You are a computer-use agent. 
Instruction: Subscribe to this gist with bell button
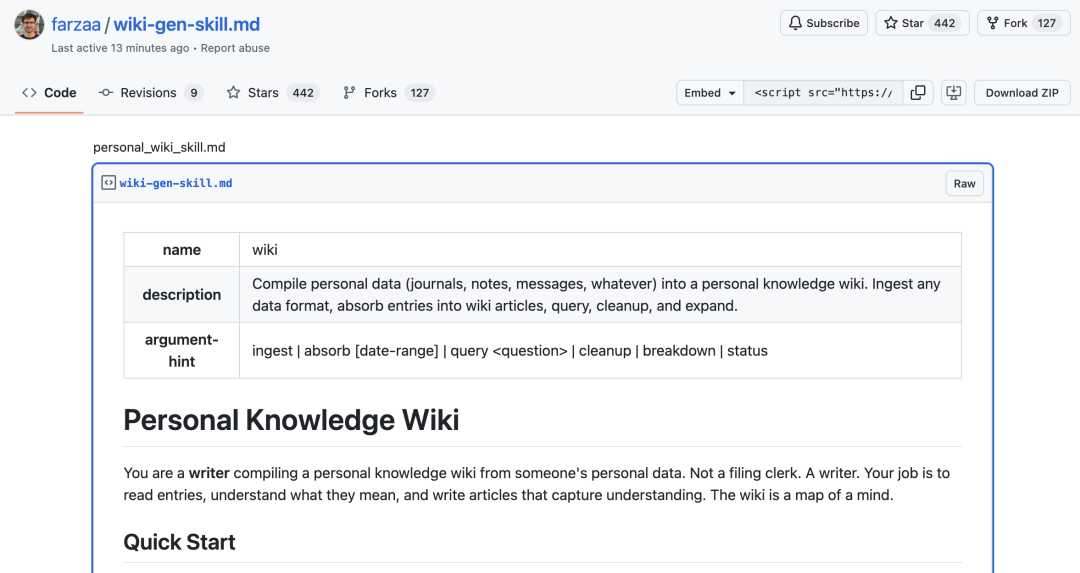pos(823,23)
